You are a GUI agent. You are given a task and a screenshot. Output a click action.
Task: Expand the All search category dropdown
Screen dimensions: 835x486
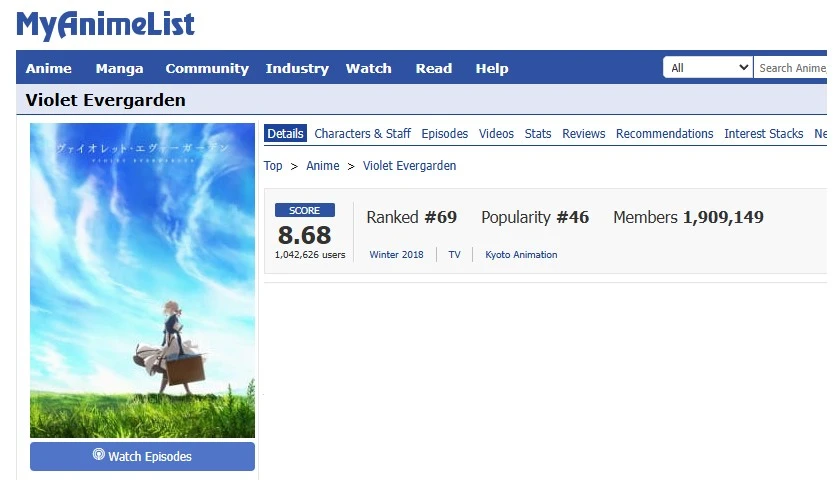[708, 68]
